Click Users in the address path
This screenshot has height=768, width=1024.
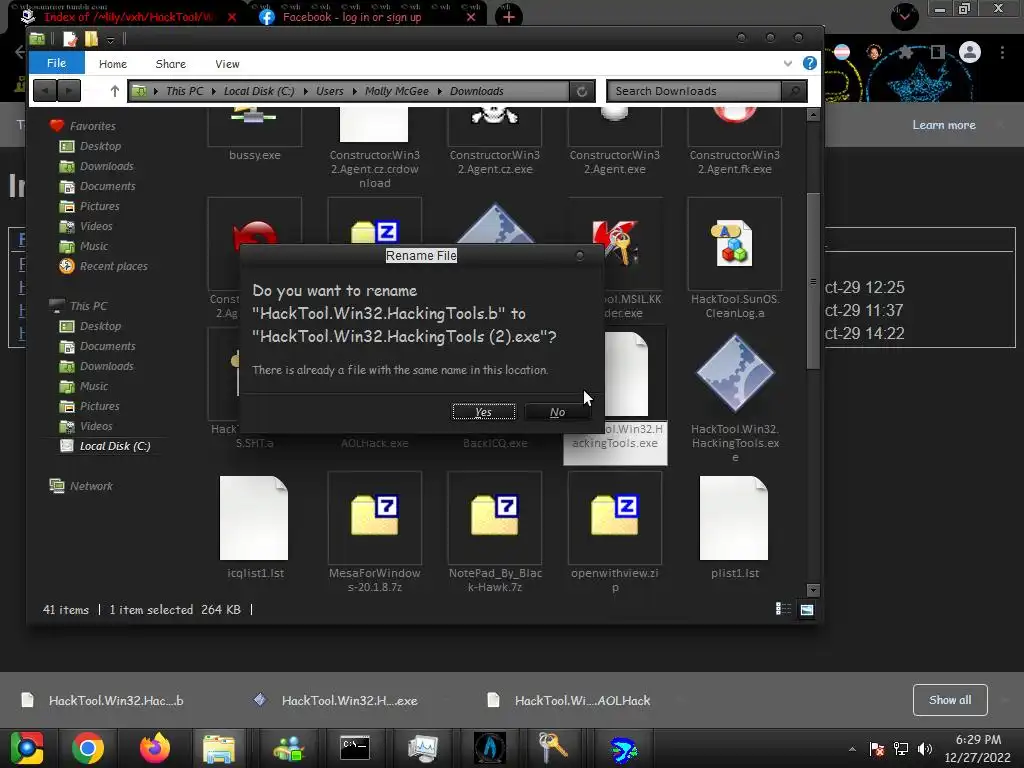pos(329,91)
